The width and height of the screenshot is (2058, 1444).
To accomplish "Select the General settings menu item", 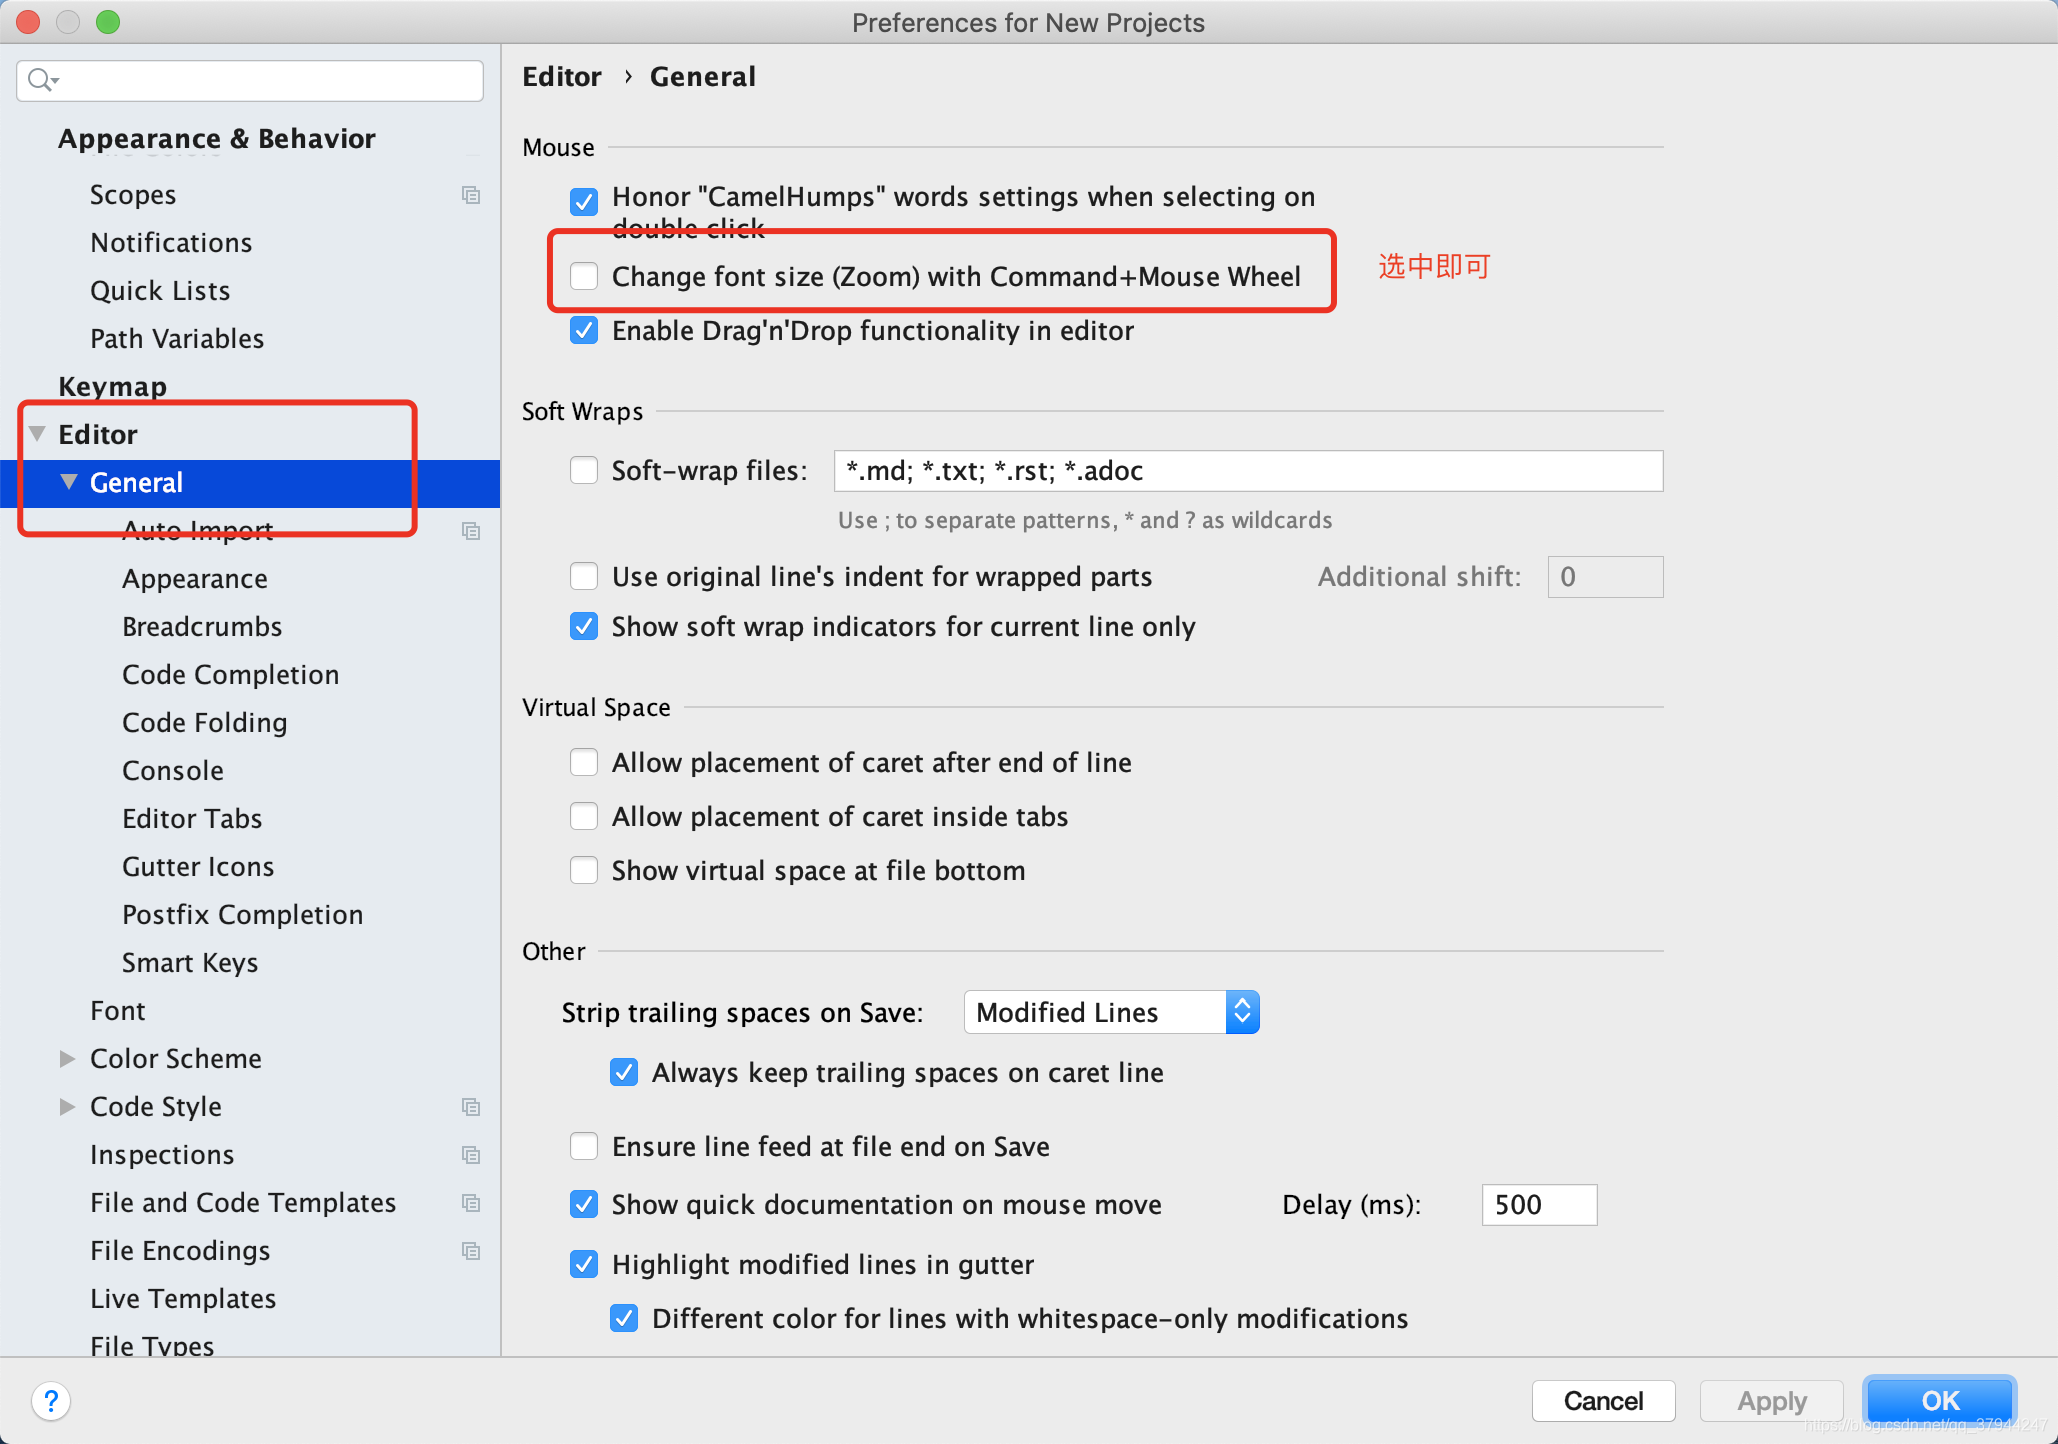I will pos(138,482).
